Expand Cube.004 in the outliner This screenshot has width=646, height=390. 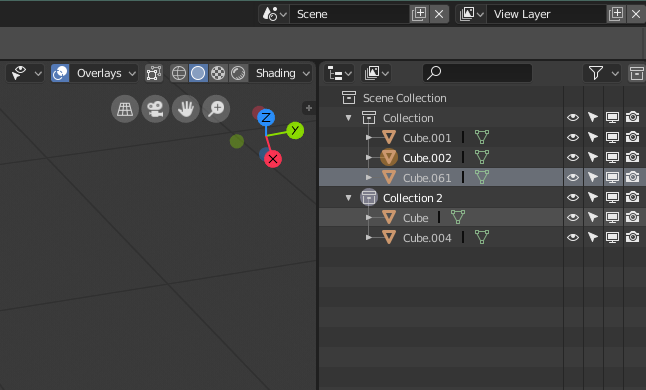coord(369,238)
